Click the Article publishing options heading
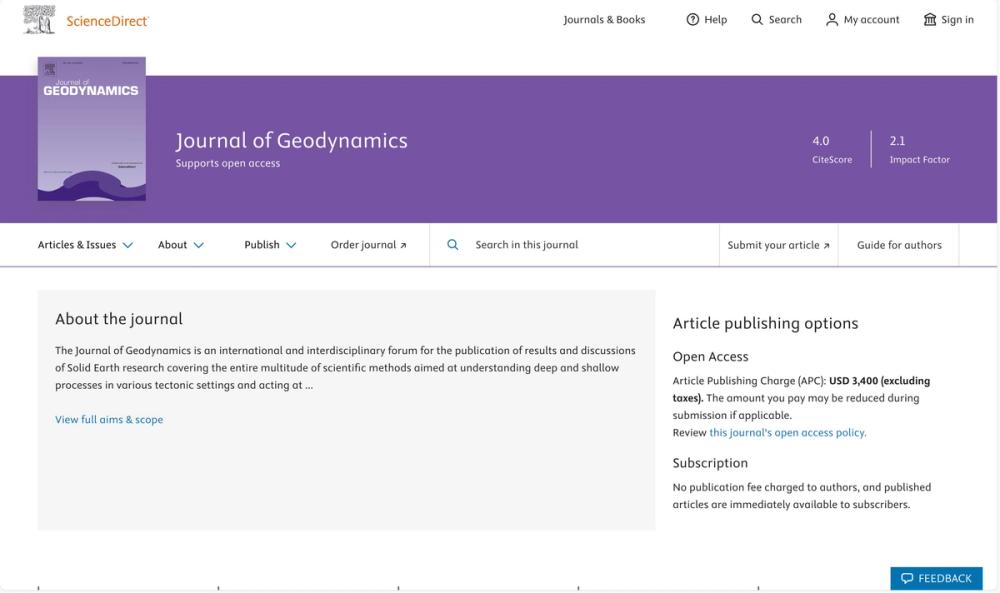This screenshot has height=593, width=1000. coord(765,323)
